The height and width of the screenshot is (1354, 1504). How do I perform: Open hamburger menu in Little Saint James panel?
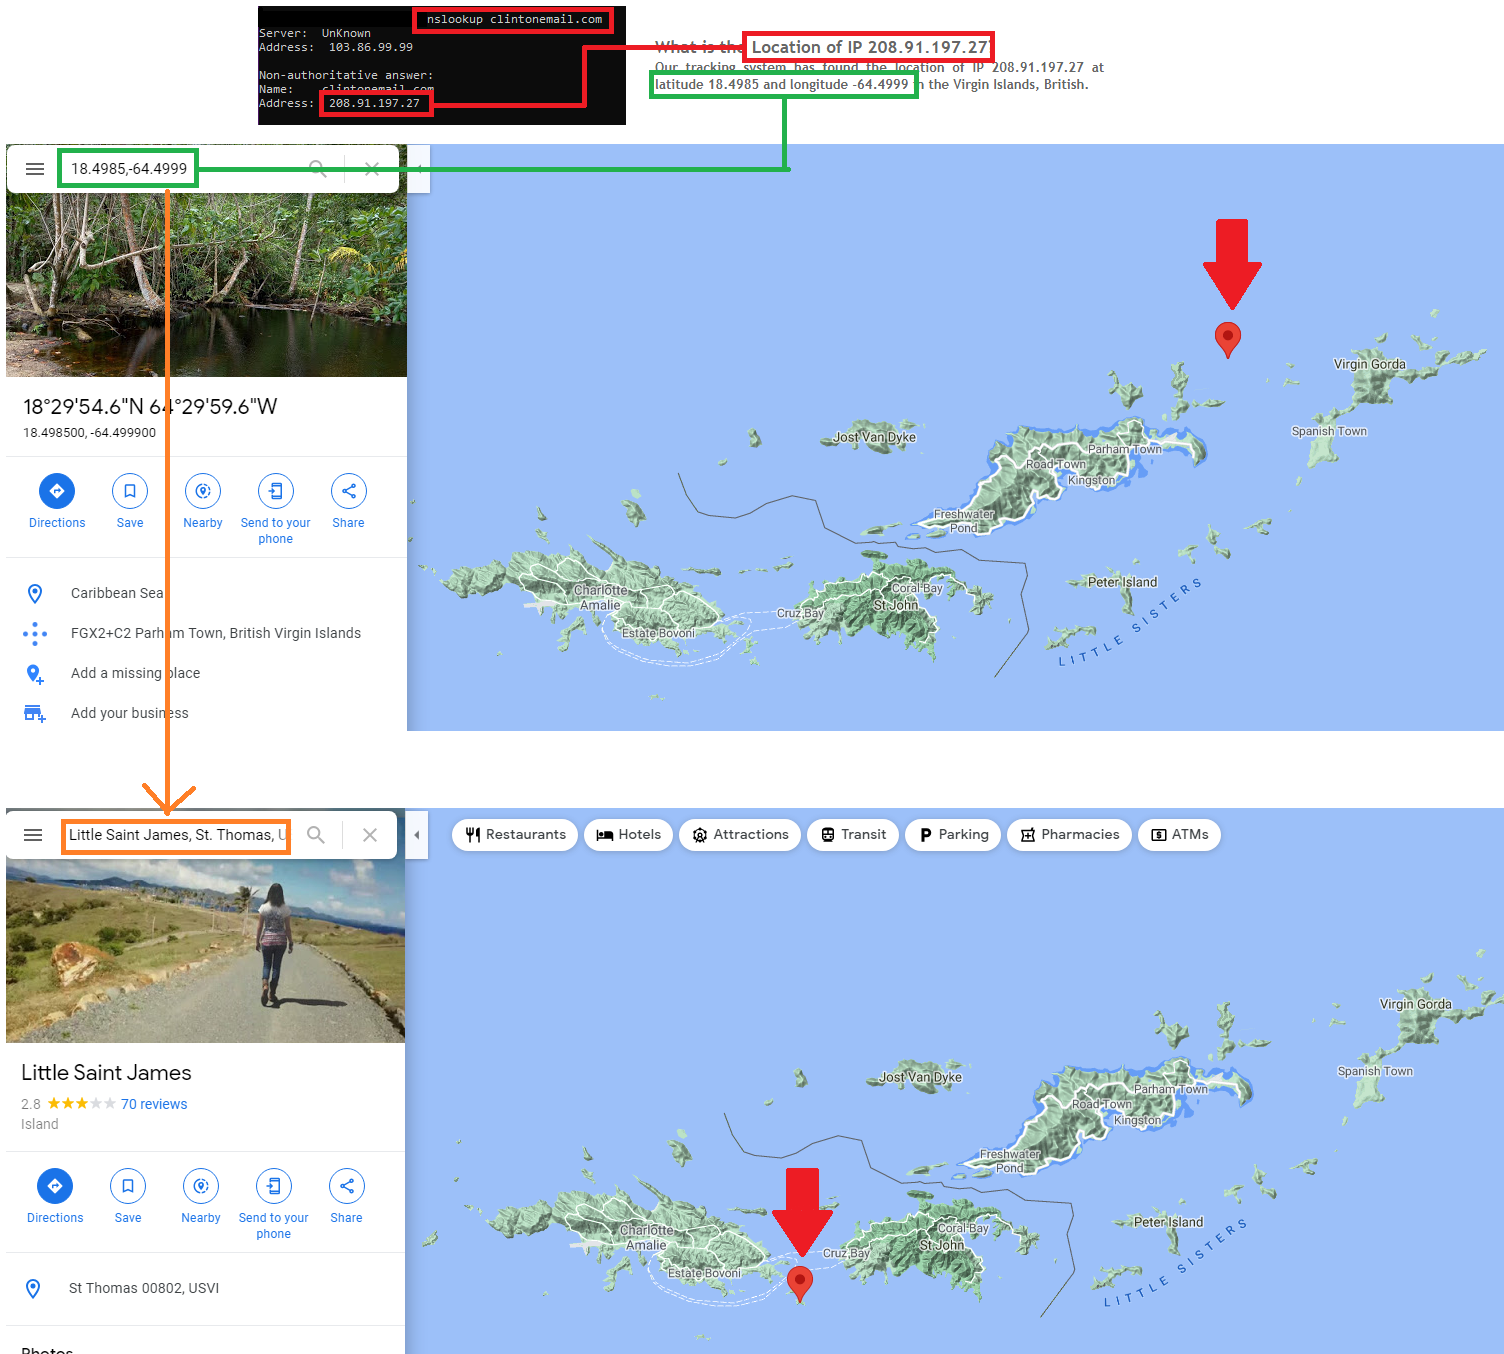[x=33, y=835]
